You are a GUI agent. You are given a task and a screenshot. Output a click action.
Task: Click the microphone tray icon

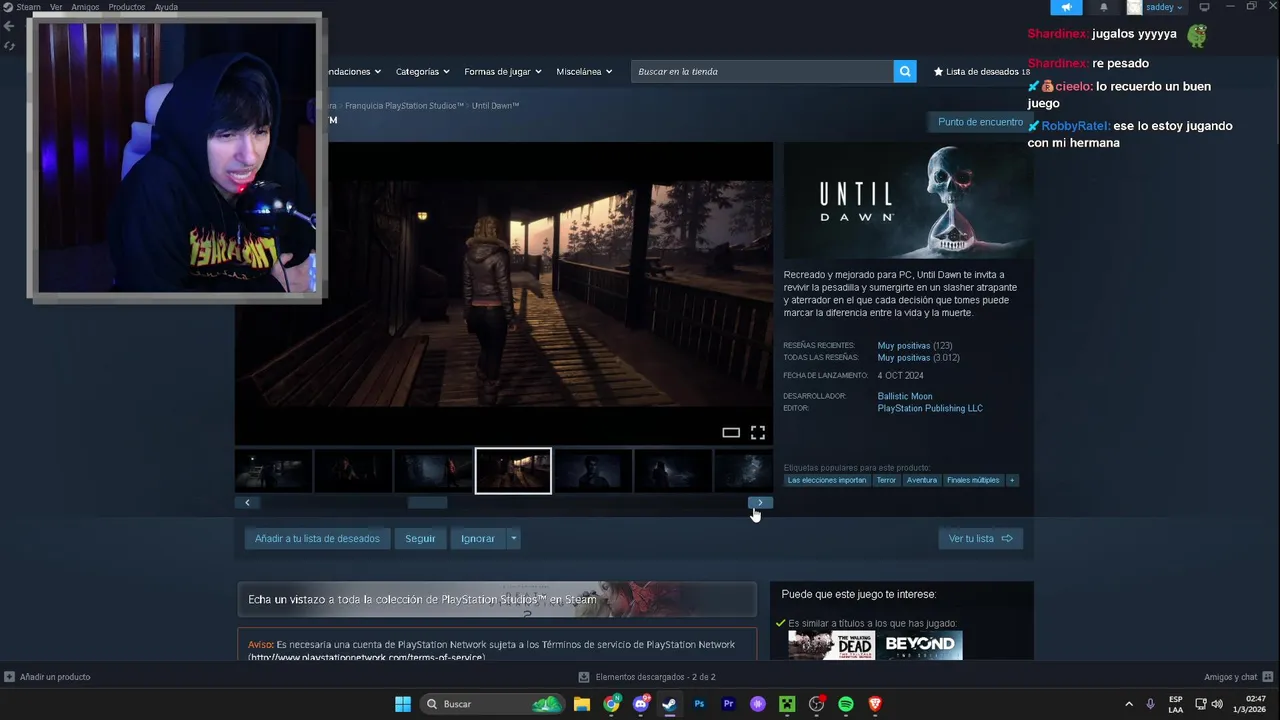click(1151, 704)
